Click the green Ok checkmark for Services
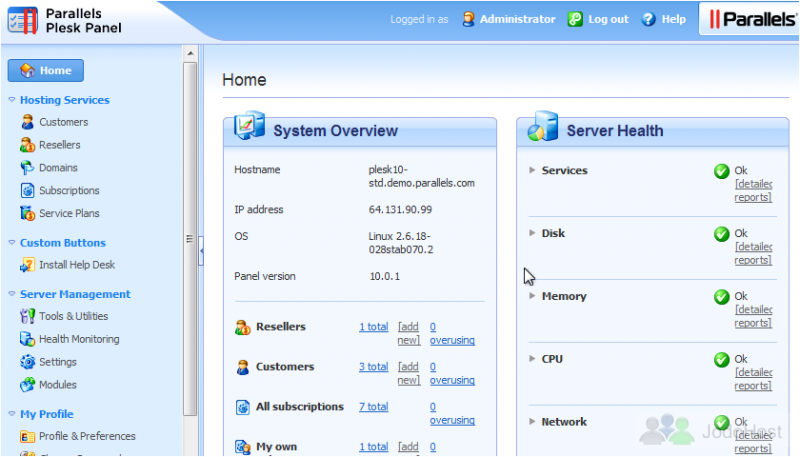 pos(721,171)
